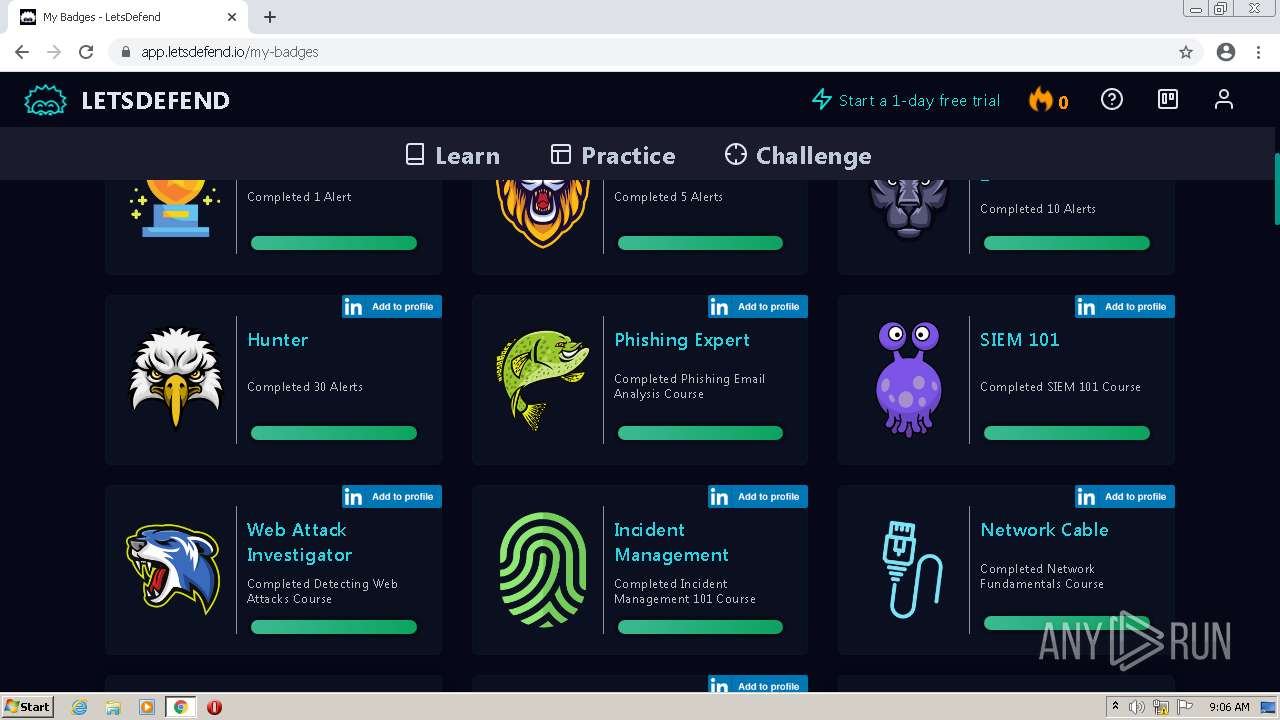Click the SIEM 101 purple monster badge
1280x720 pixels.
pos(908,379)
